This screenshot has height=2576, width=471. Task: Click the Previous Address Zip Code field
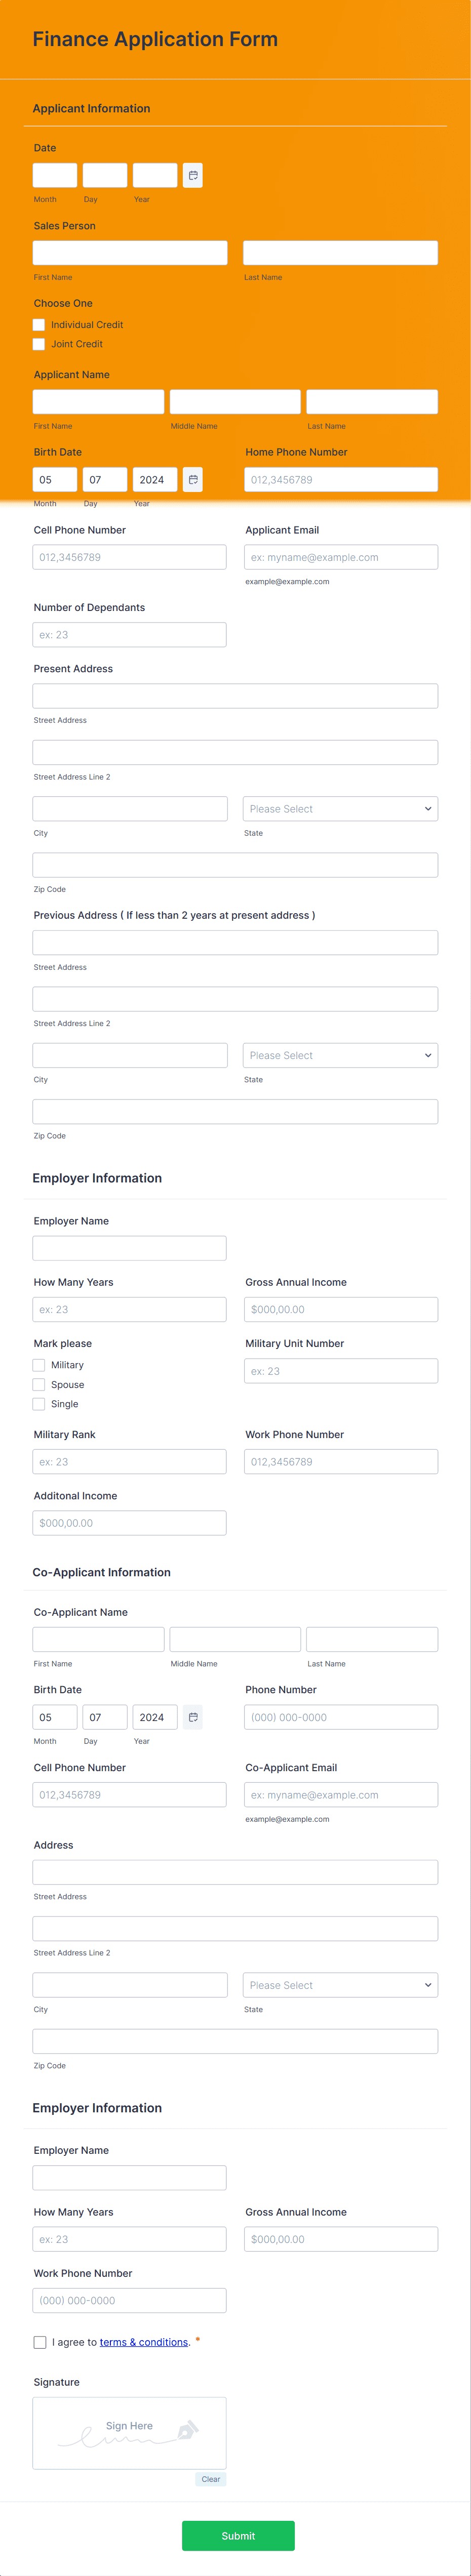coord(235,1112)
